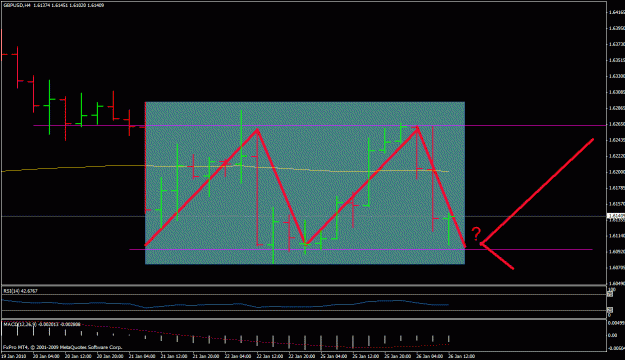The height and width of the screenshot is (360, 625).
Task: Click the 21 Jan 20:00 time label
Action: point(206,356)
